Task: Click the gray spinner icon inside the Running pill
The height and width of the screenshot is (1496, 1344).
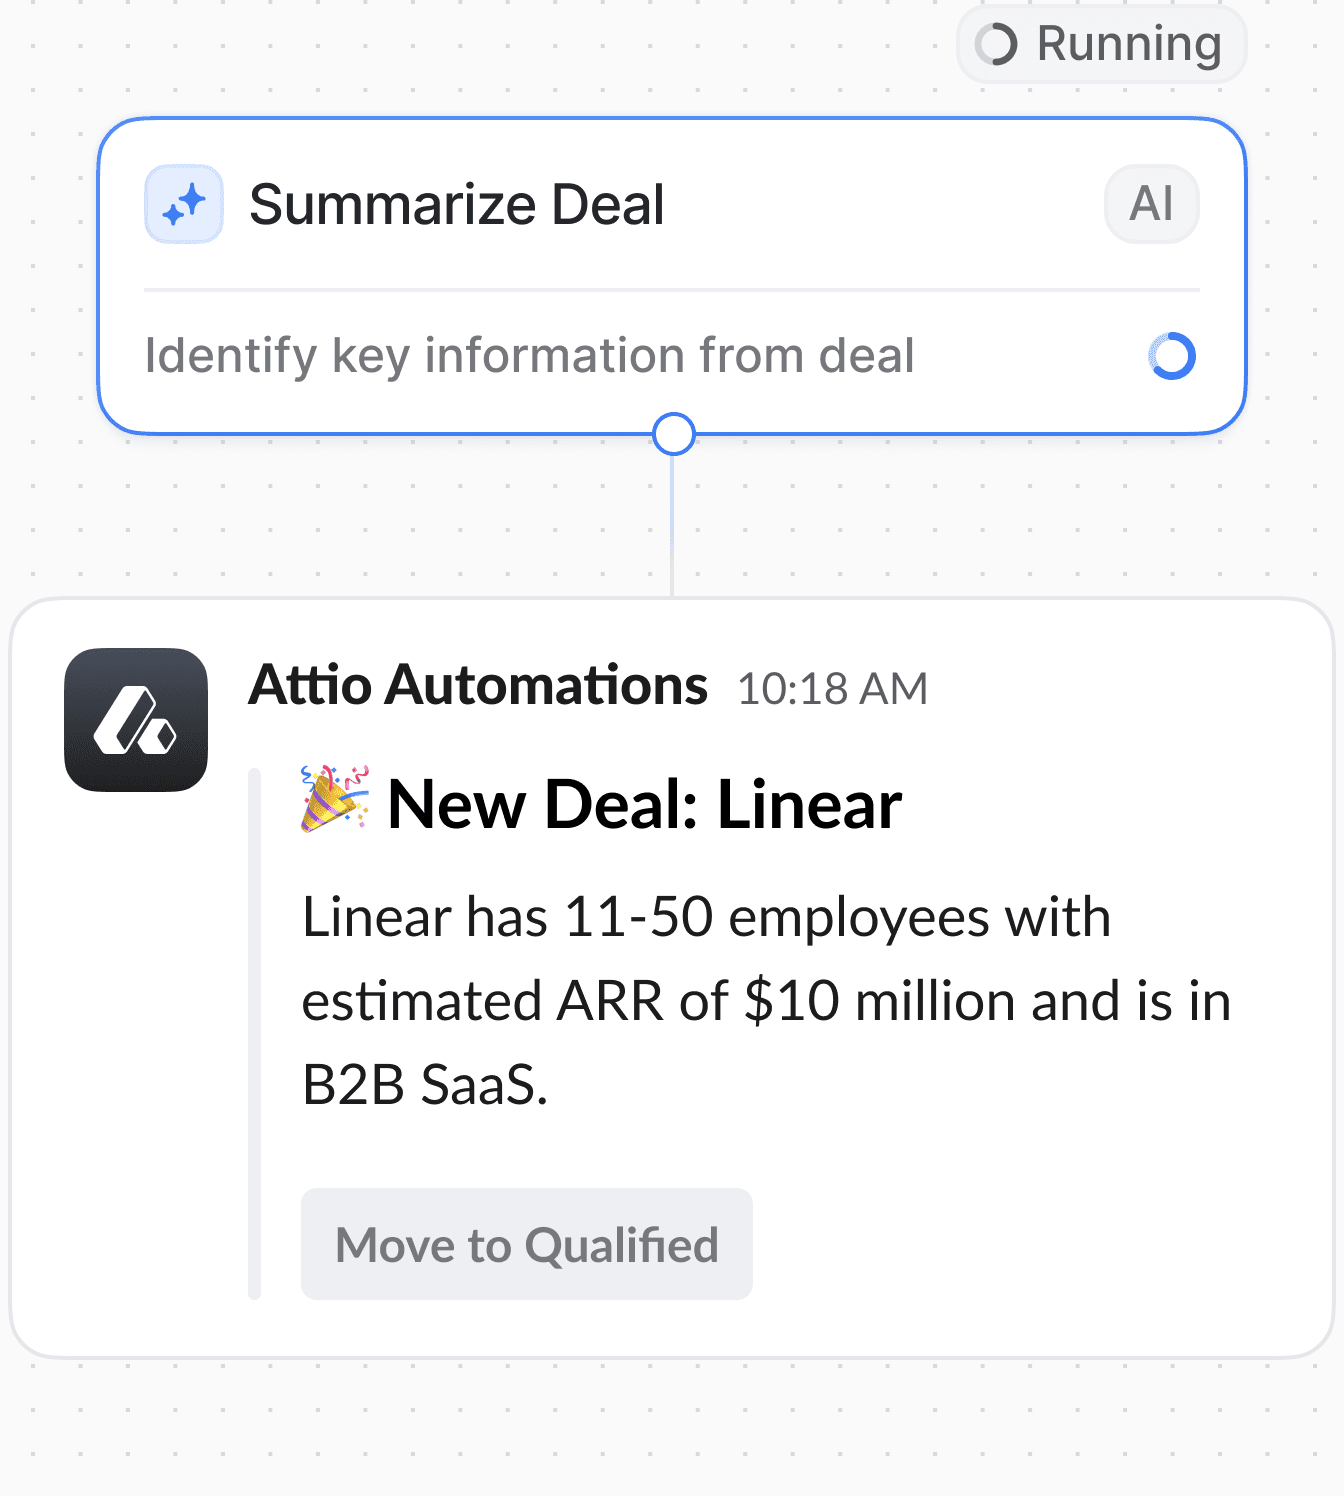Action: 996,44
